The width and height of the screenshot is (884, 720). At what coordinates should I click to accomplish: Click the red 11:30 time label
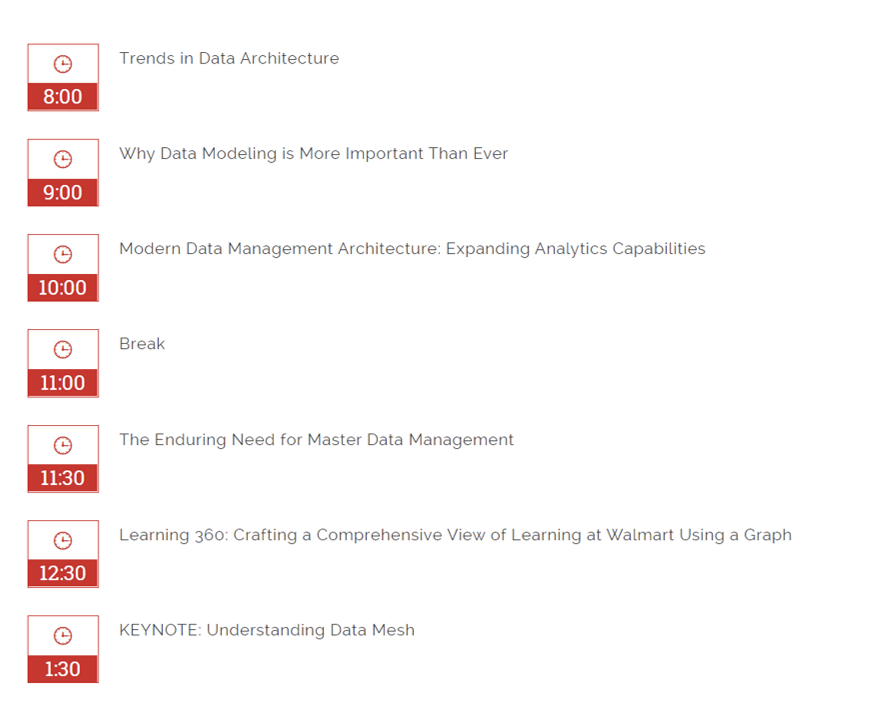63,478
